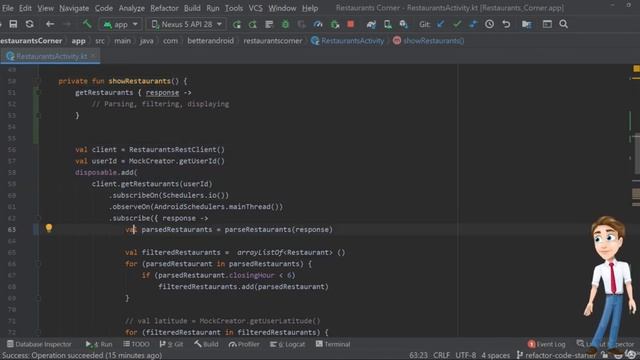
Task: Open the Nexus 5 API 28 device dropdown
Action: [187, 24]
